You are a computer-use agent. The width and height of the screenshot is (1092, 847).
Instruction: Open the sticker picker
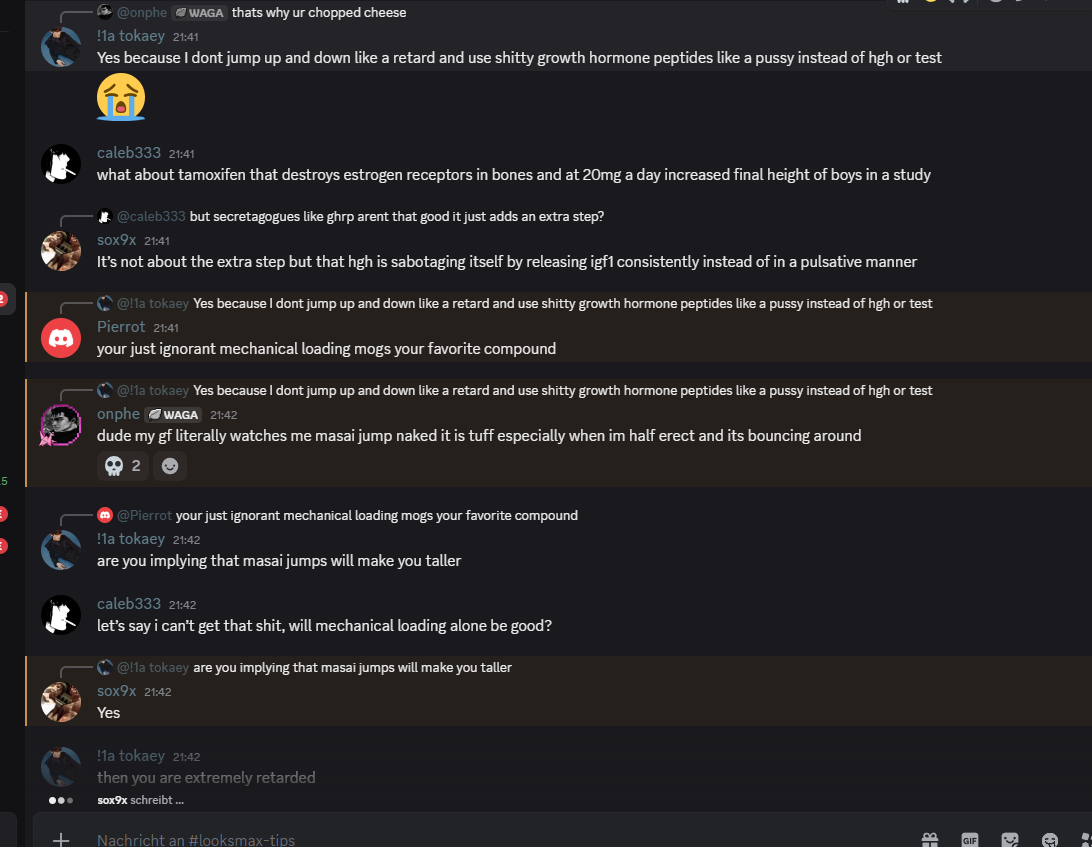(x=1010, y=840)
